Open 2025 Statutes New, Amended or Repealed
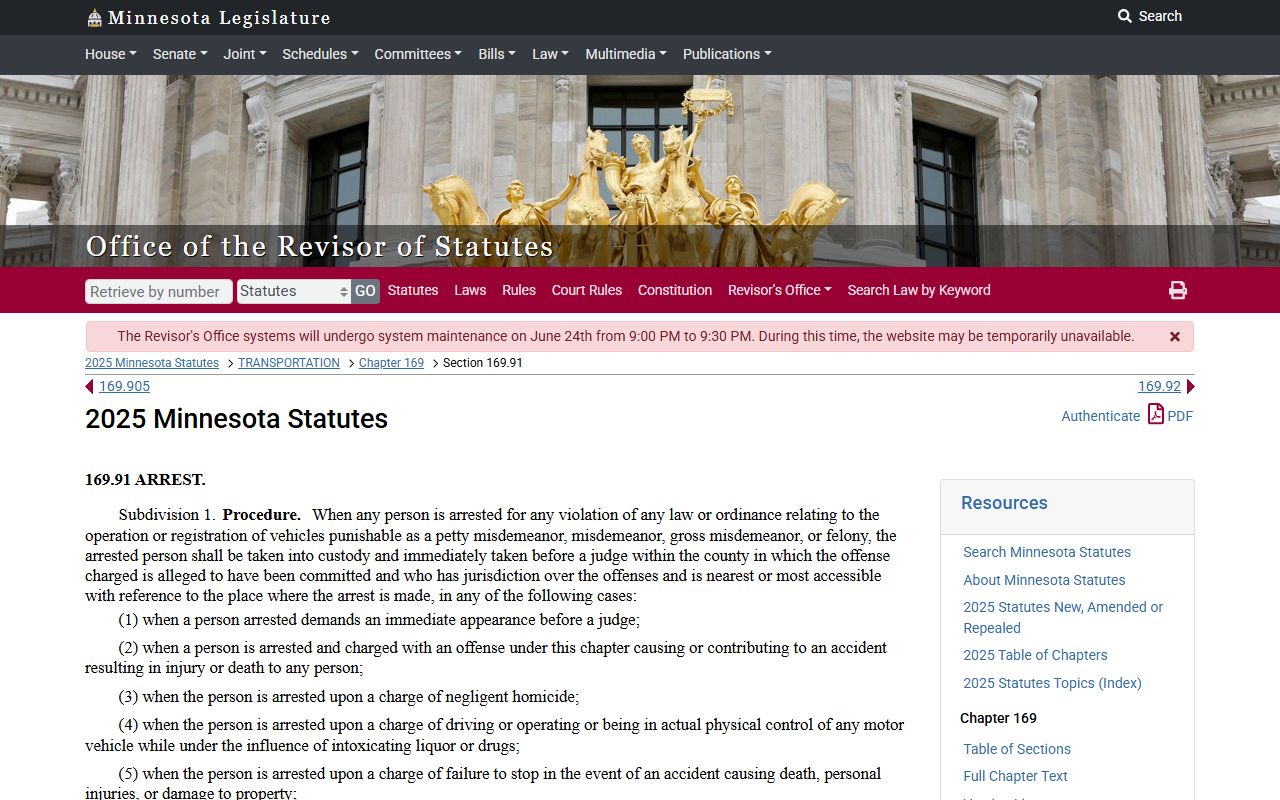The image size is (1280, 800). 1063,617
